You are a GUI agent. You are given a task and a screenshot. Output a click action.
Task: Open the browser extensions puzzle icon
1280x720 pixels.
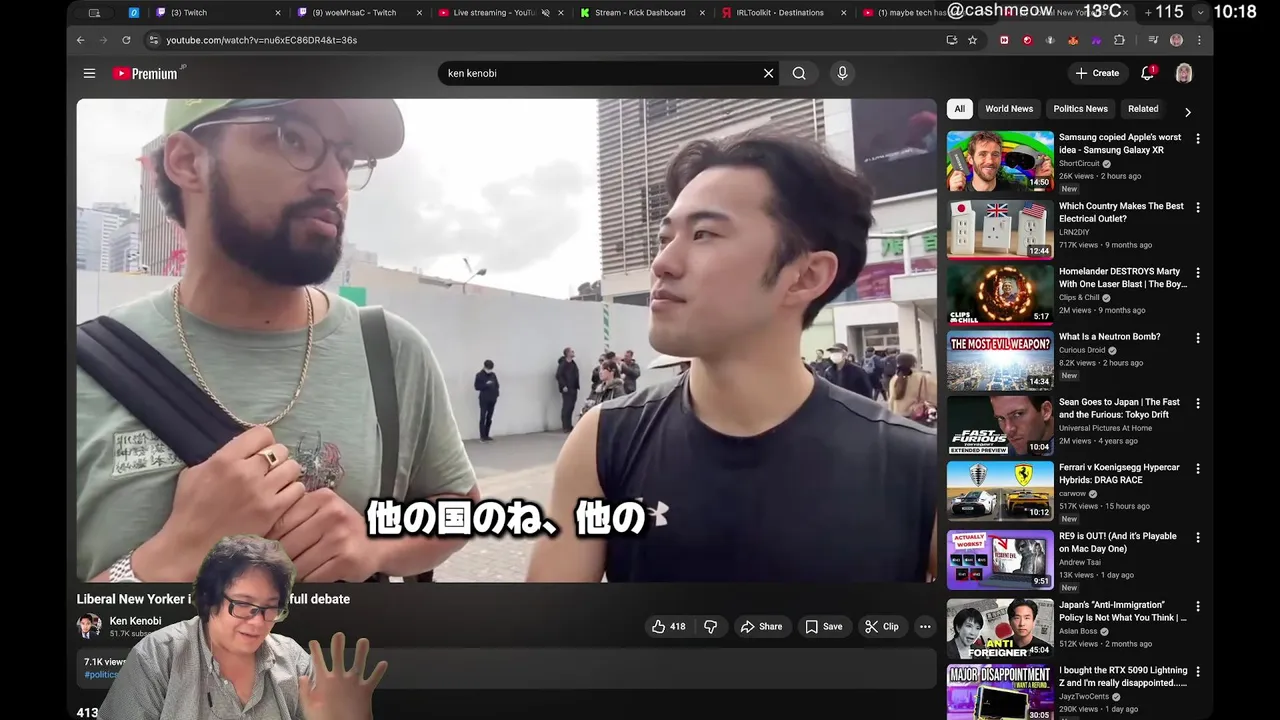pyautogui.click(x=1119, y=40)
